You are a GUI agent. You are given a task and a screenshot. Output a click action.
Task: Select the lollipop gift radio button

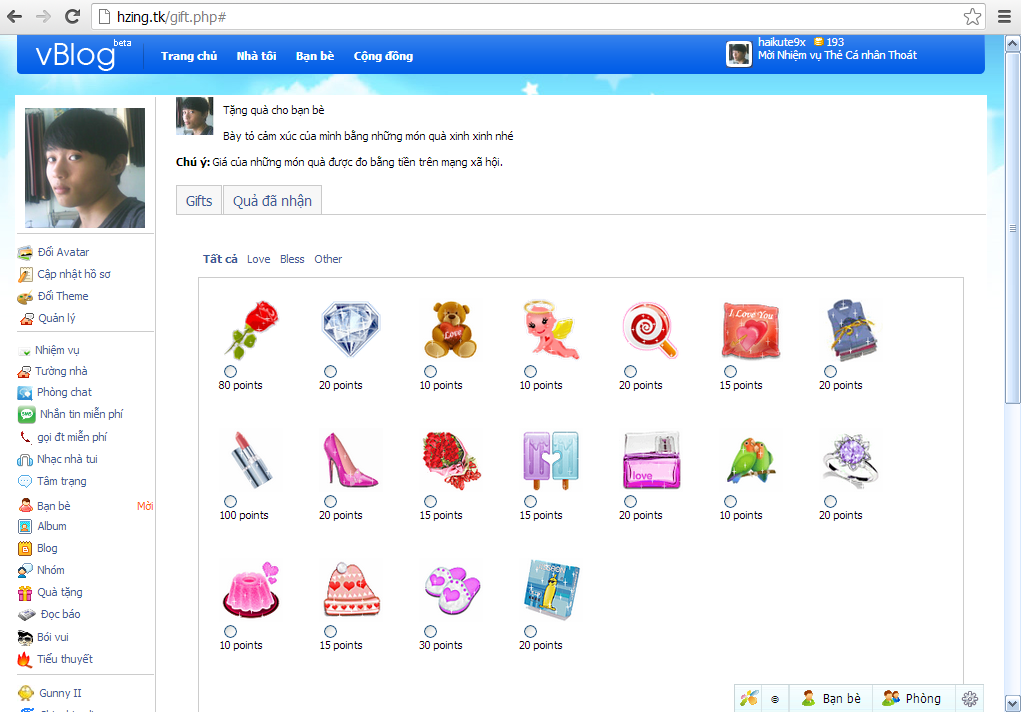[630, 372]
